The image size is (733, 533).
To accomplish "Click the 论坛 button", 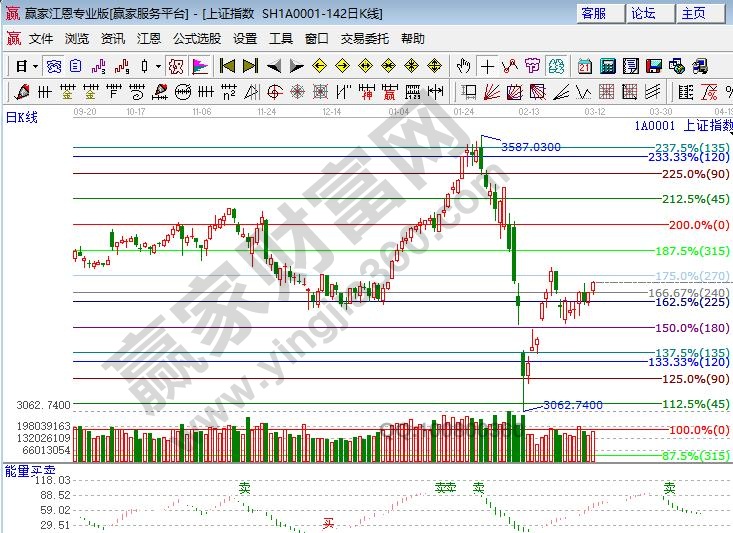I will 644,13.
